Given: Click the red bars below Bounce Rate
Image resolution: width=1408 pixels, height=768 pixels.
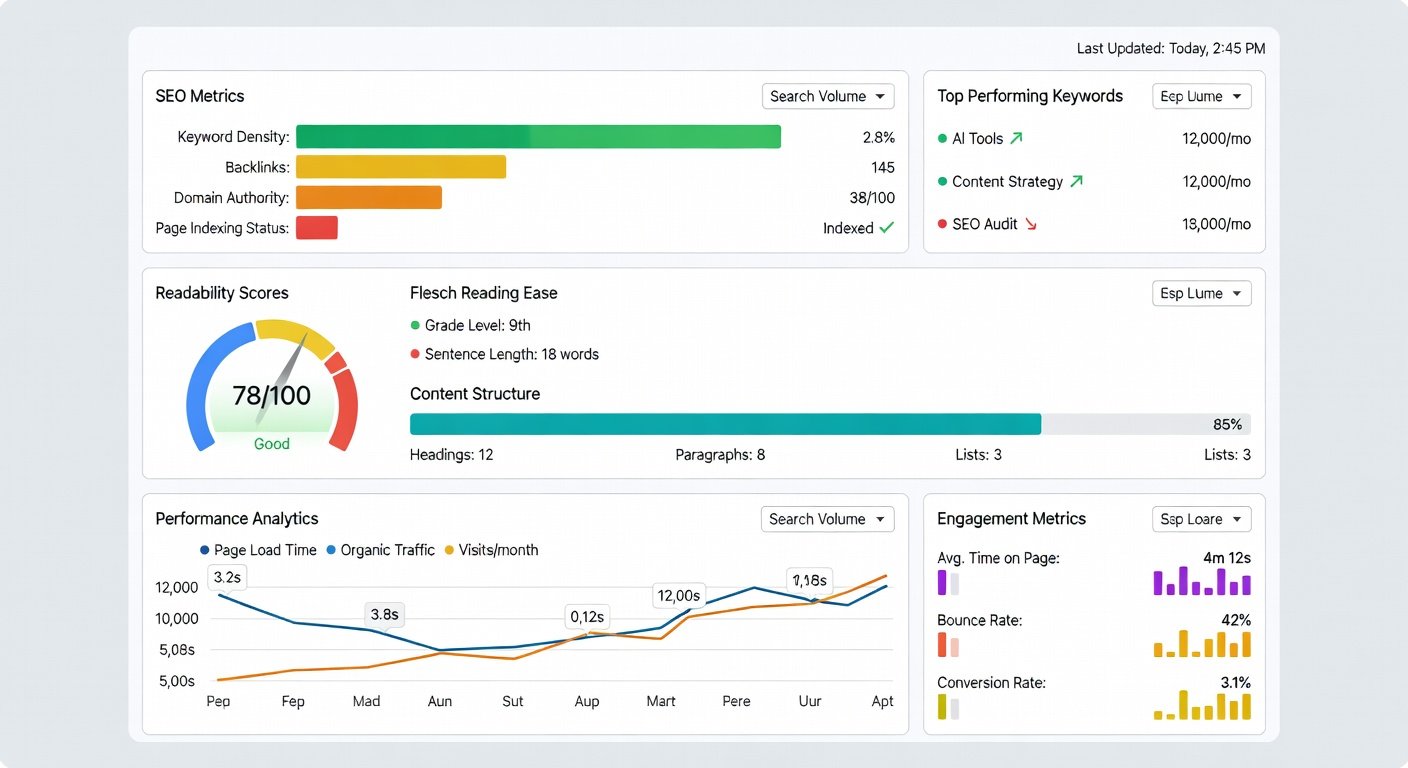Looking at the screenshot, I should click(x=948, y=645).
